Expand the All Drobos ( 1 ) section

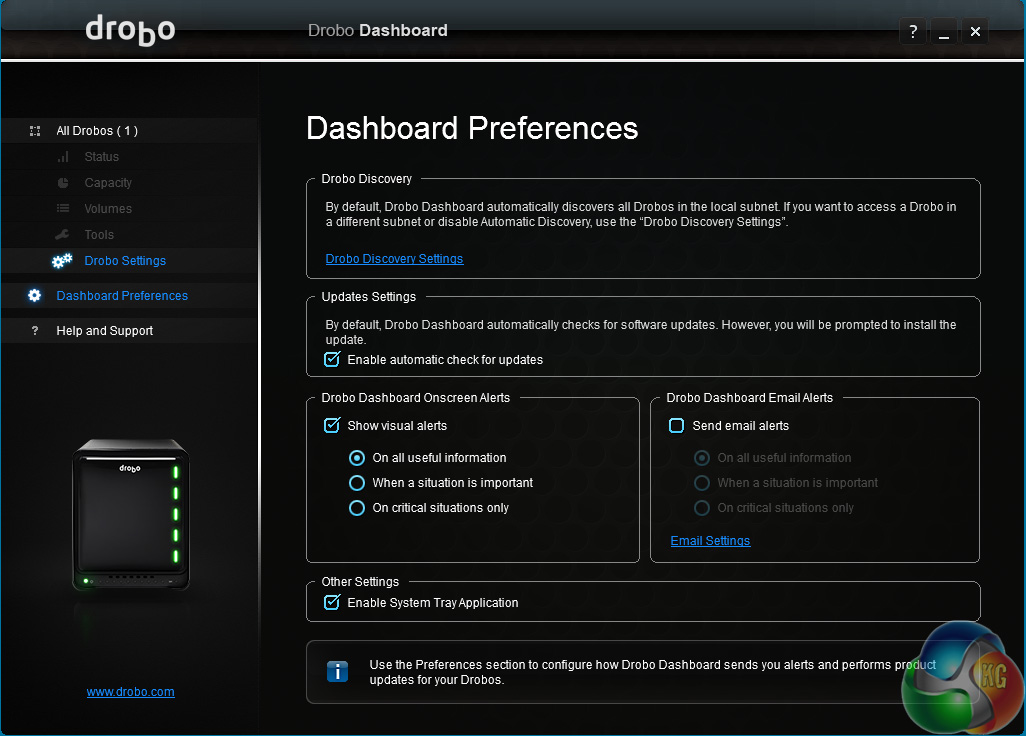point(97,131)
